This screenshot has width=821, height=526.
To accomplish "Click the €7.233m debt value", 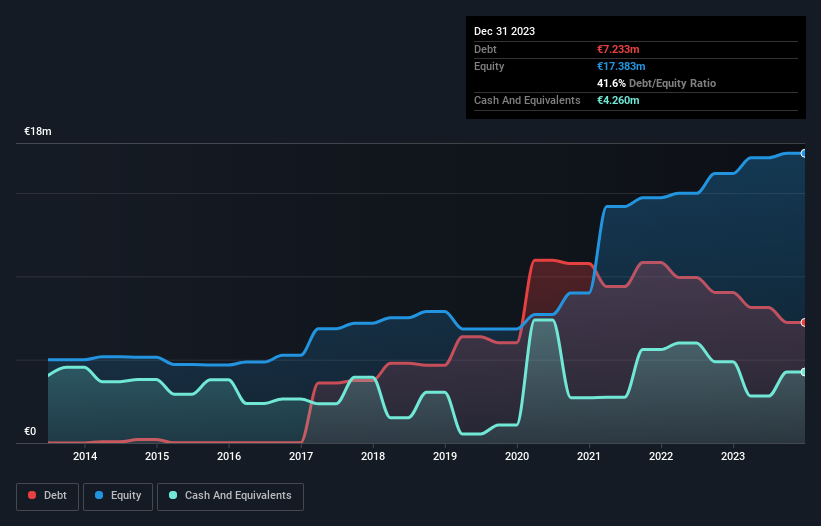I will click(x=618, y=49).
